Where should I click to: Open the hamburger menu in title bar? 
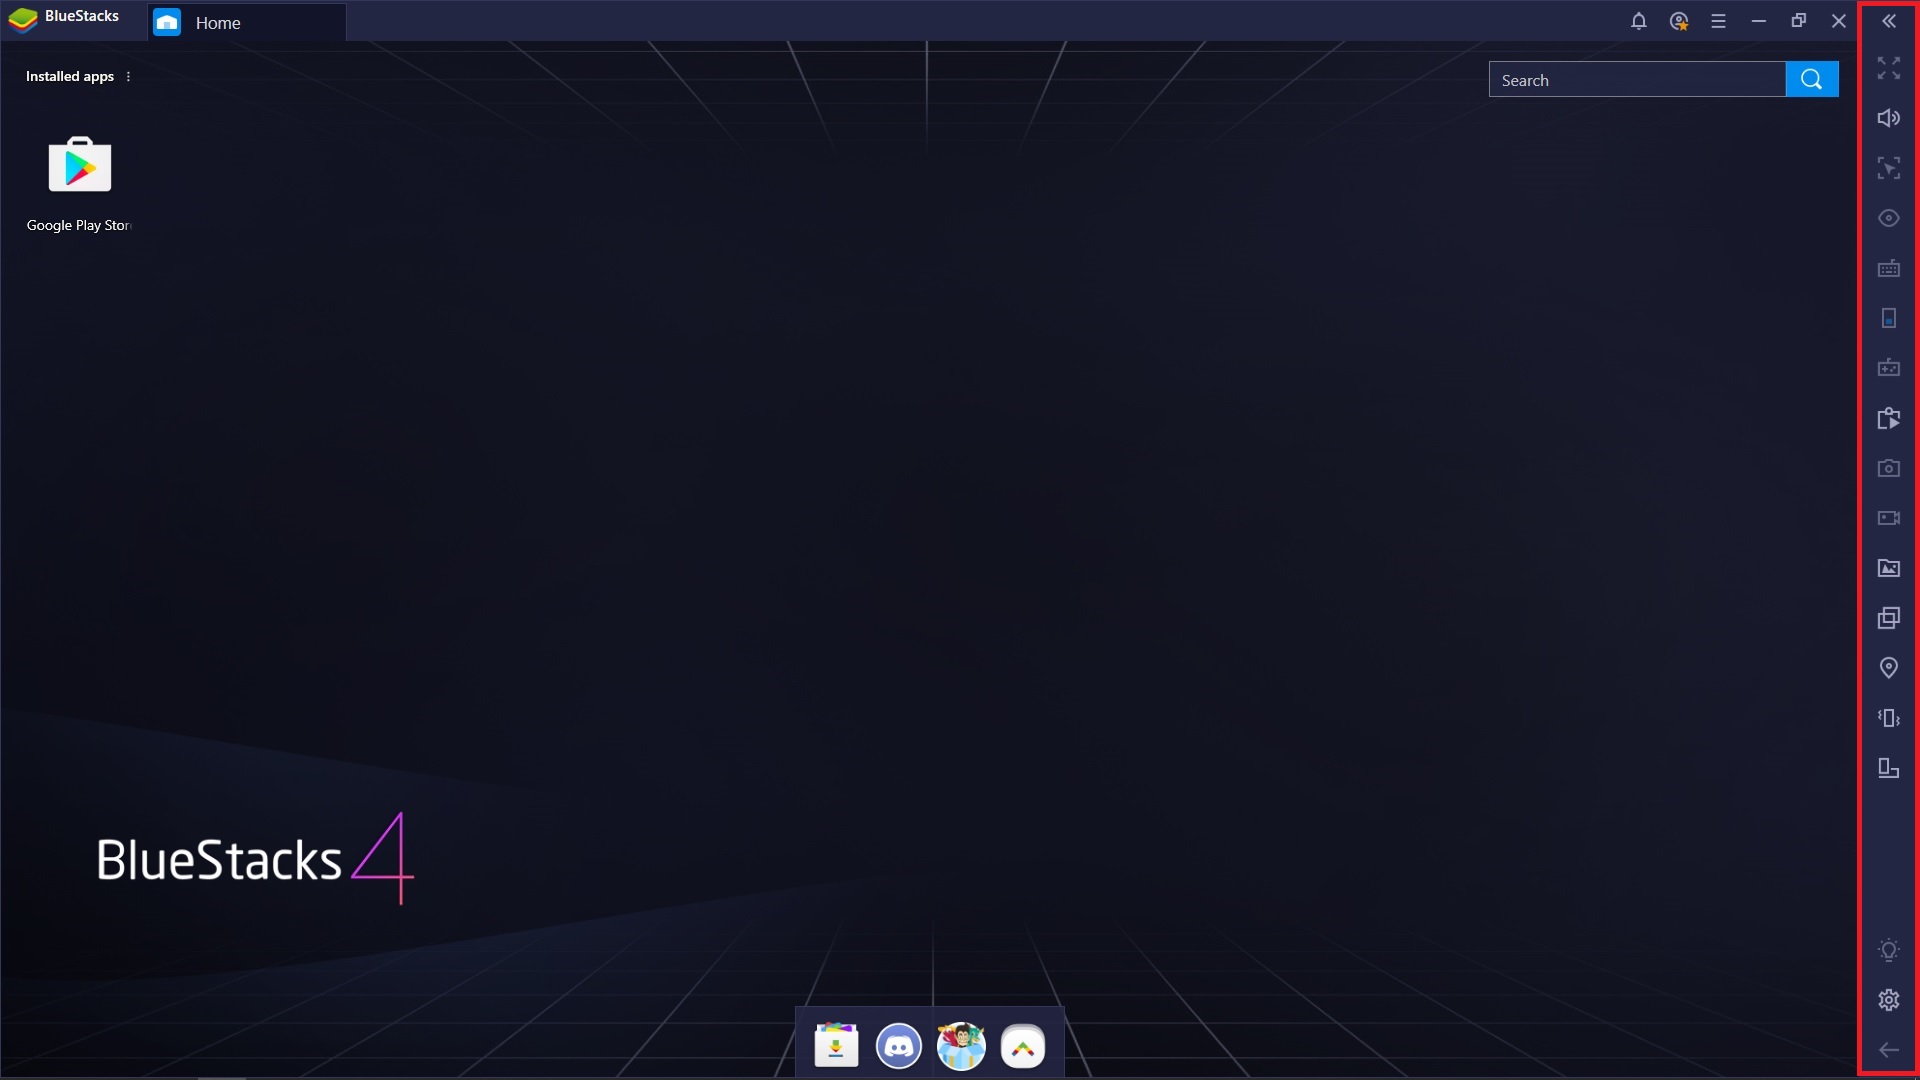point(1719,21)
